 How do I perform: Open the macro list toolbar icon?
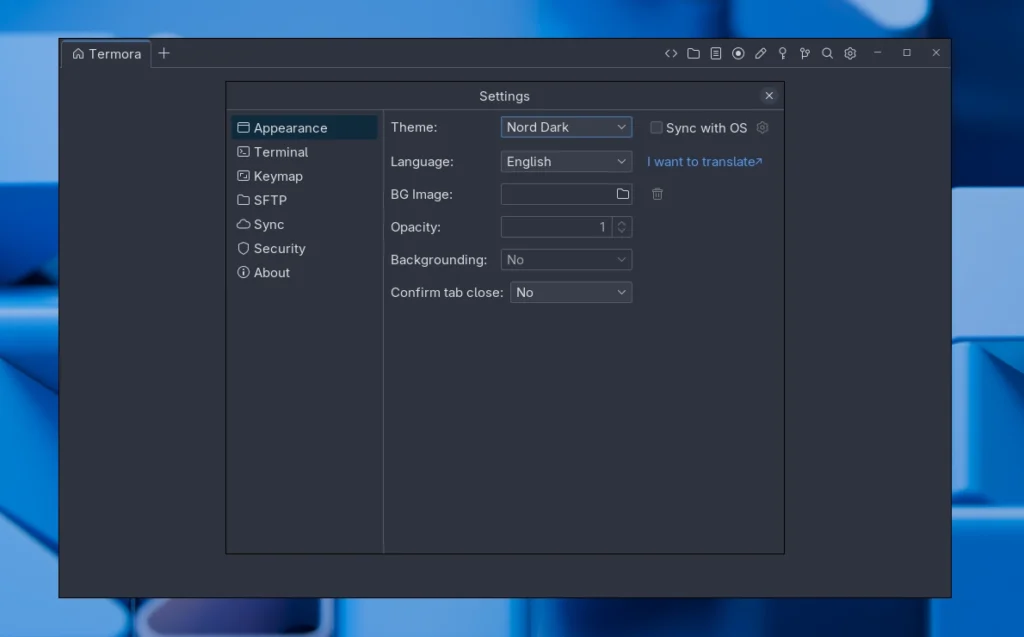pos(716,53)
